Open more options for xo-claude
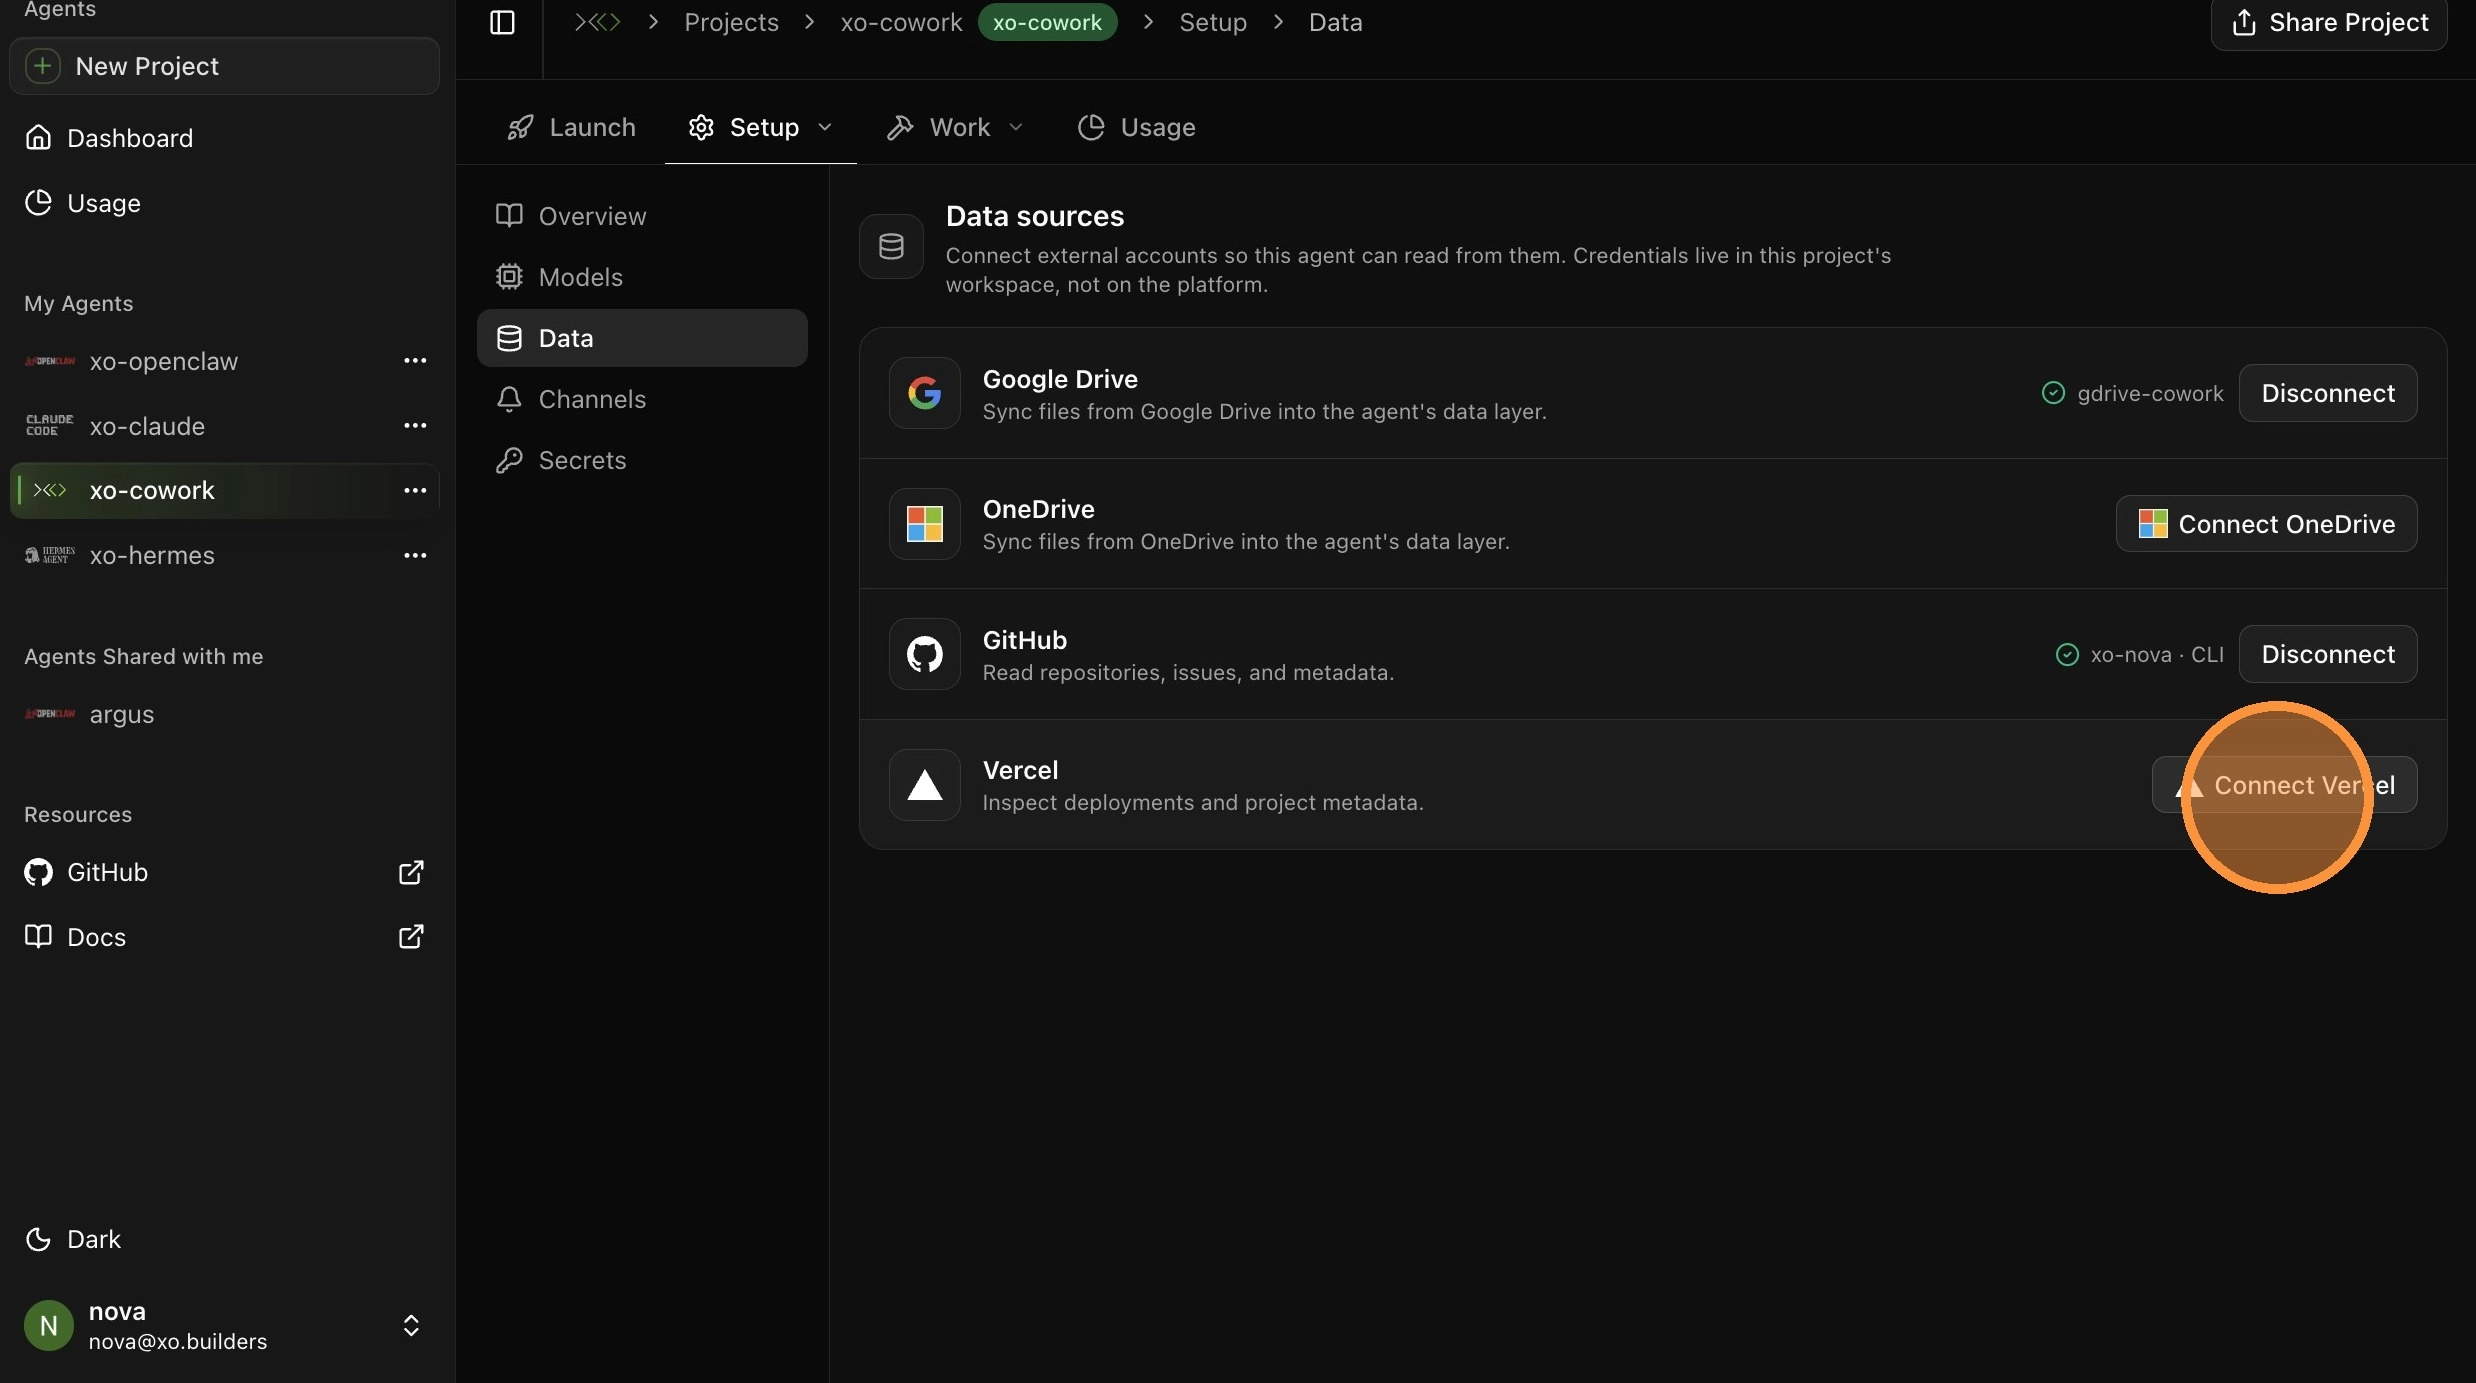2476x1383 pixels. pyautogui.click(x=415, y=426)
